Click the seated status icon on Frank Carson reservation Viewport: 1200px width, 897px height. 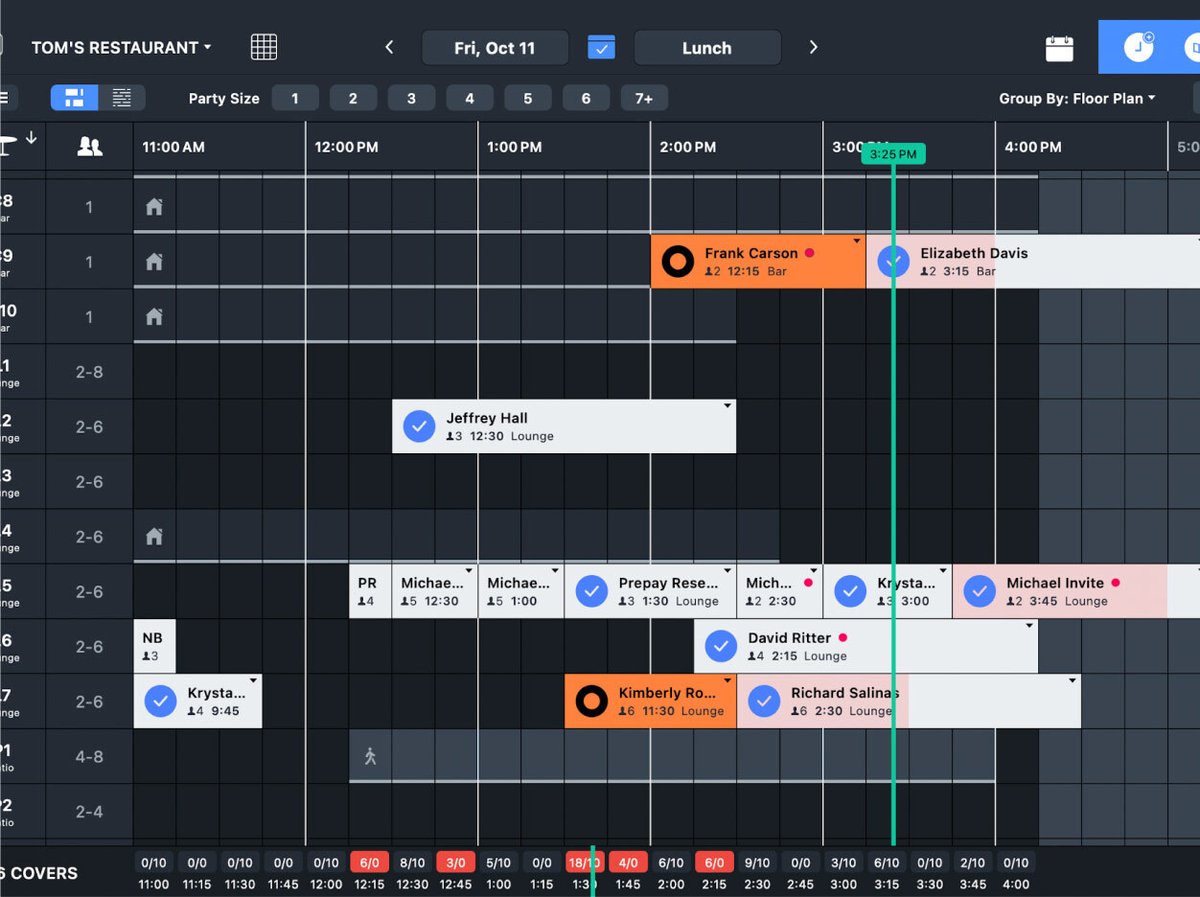click(677, 261)
